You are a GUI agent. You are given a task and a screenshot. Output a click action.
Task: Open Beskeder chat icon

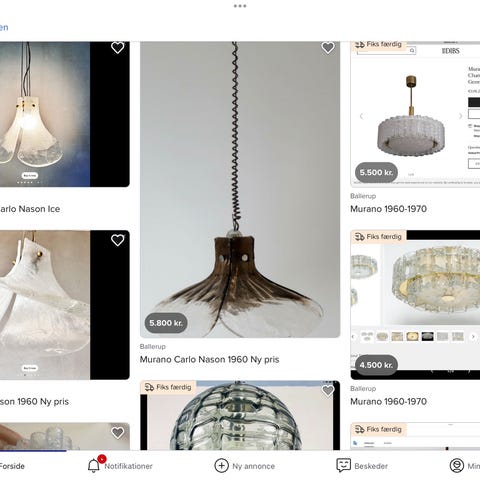click(x=343, y=465)
